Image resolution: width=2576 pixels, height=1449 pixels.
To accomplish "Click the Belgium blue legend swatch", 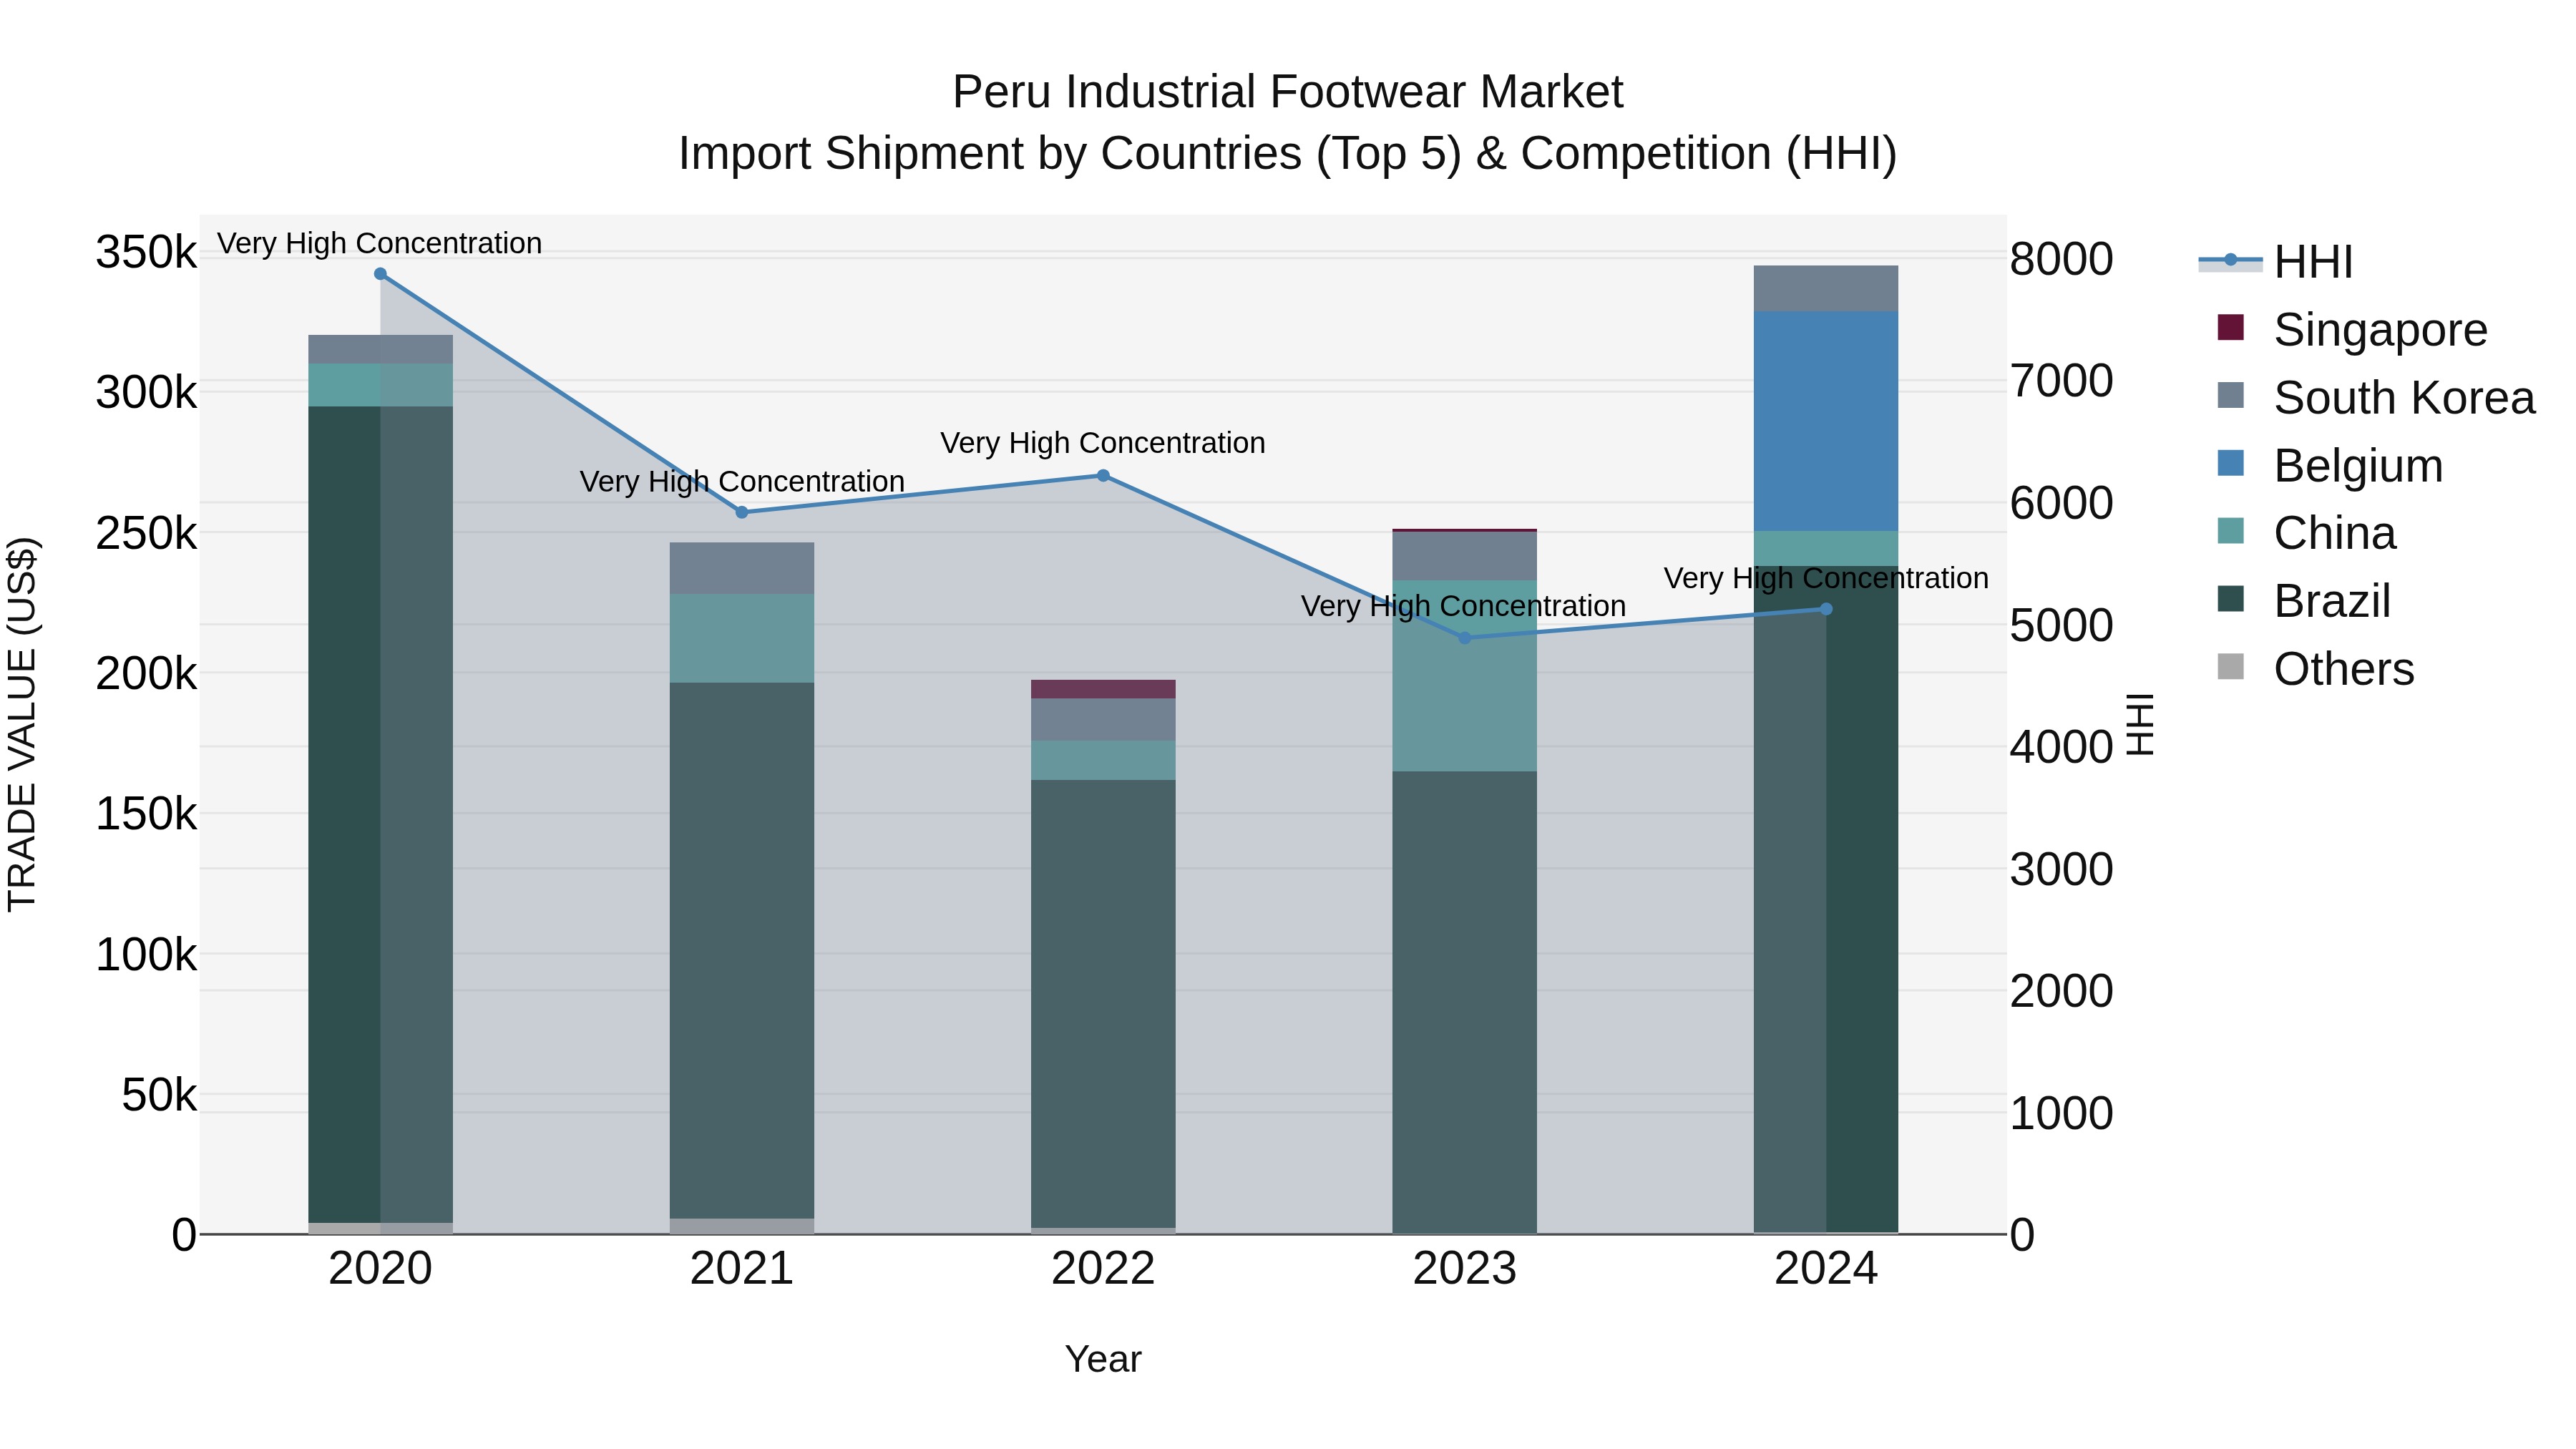I will pos(2230,463).
